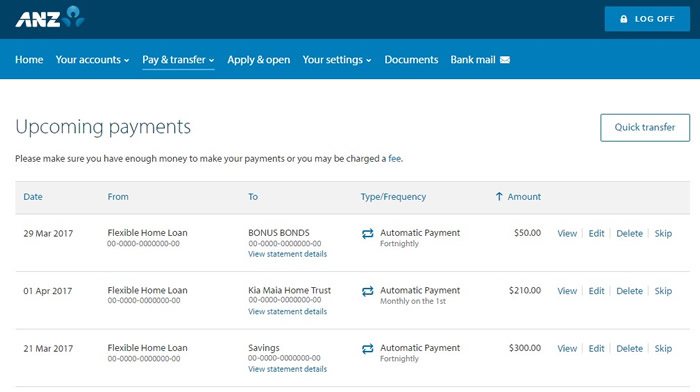Click the Bank mail envelope icon

point(505,60)
